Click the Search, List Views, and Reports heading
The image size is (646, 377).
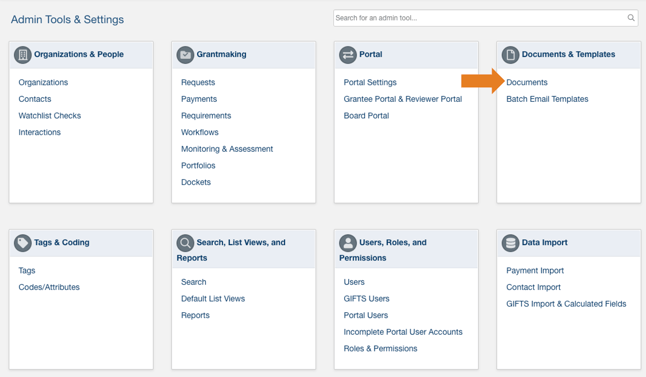coord(231,250)
